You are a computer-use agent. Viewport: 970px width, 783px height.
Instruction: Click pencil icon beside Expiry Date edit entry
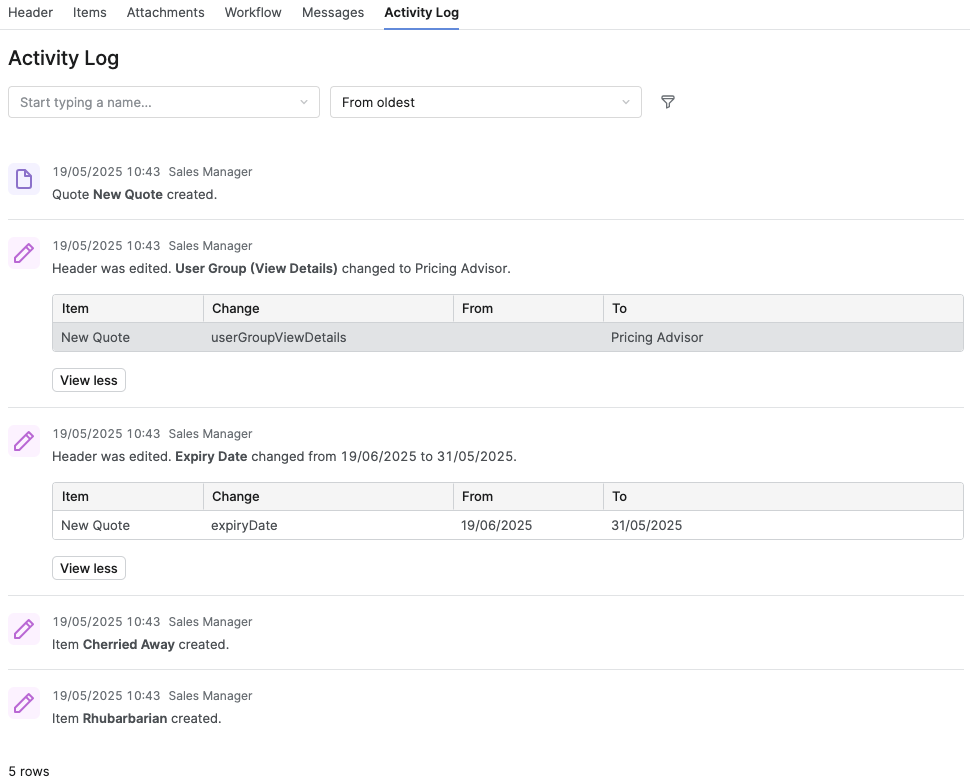24,442
